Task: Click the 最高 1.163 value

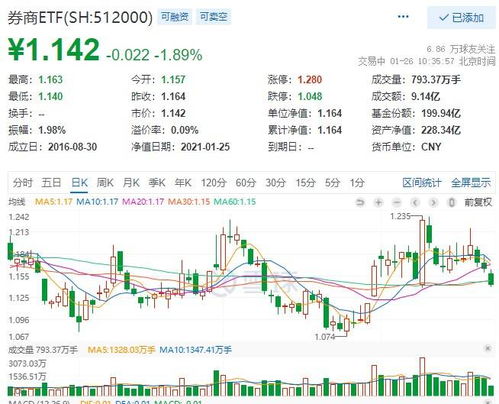Action: (x=50, y=80)
